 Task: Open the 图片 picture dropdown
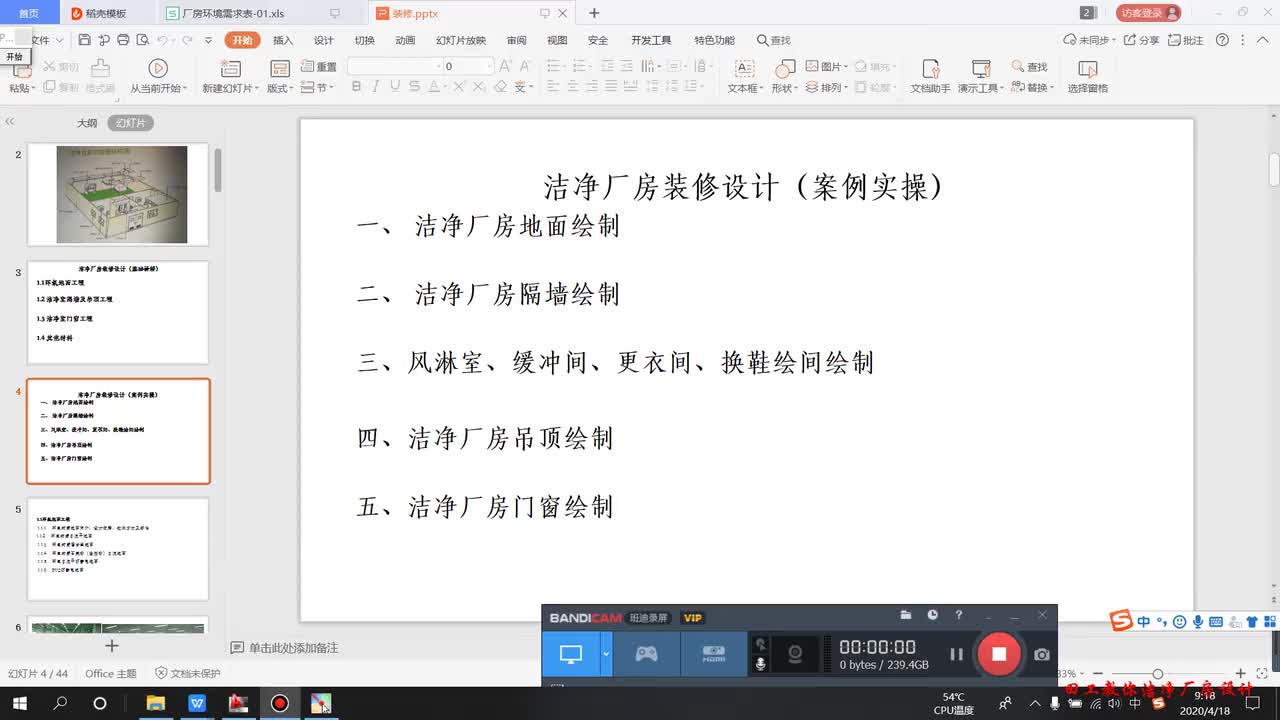click(826, 66)
